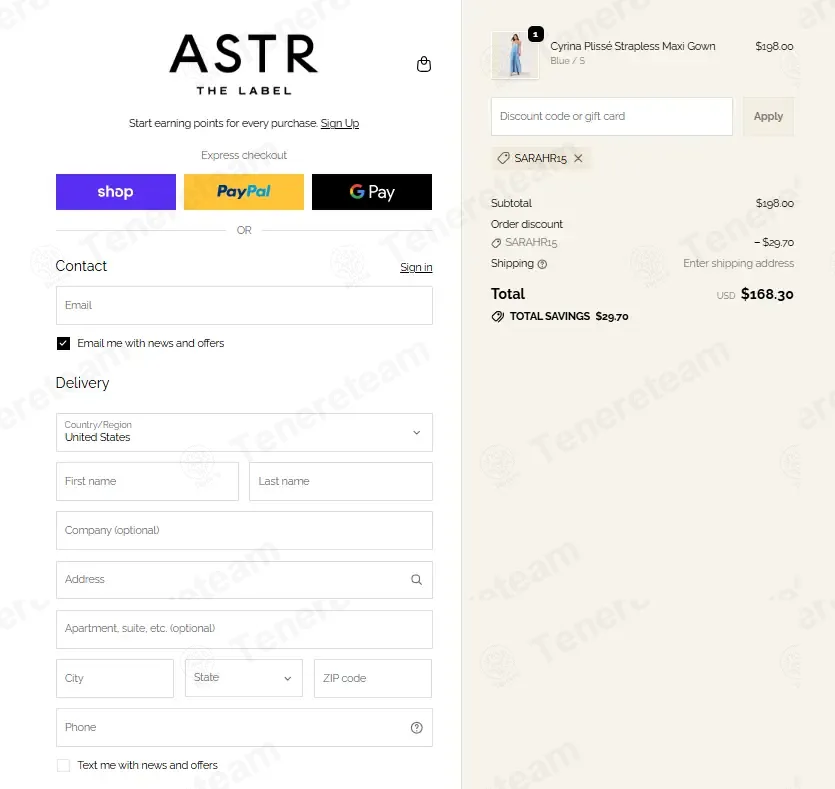Open the shopping bag cart icon

click(423, 64)
